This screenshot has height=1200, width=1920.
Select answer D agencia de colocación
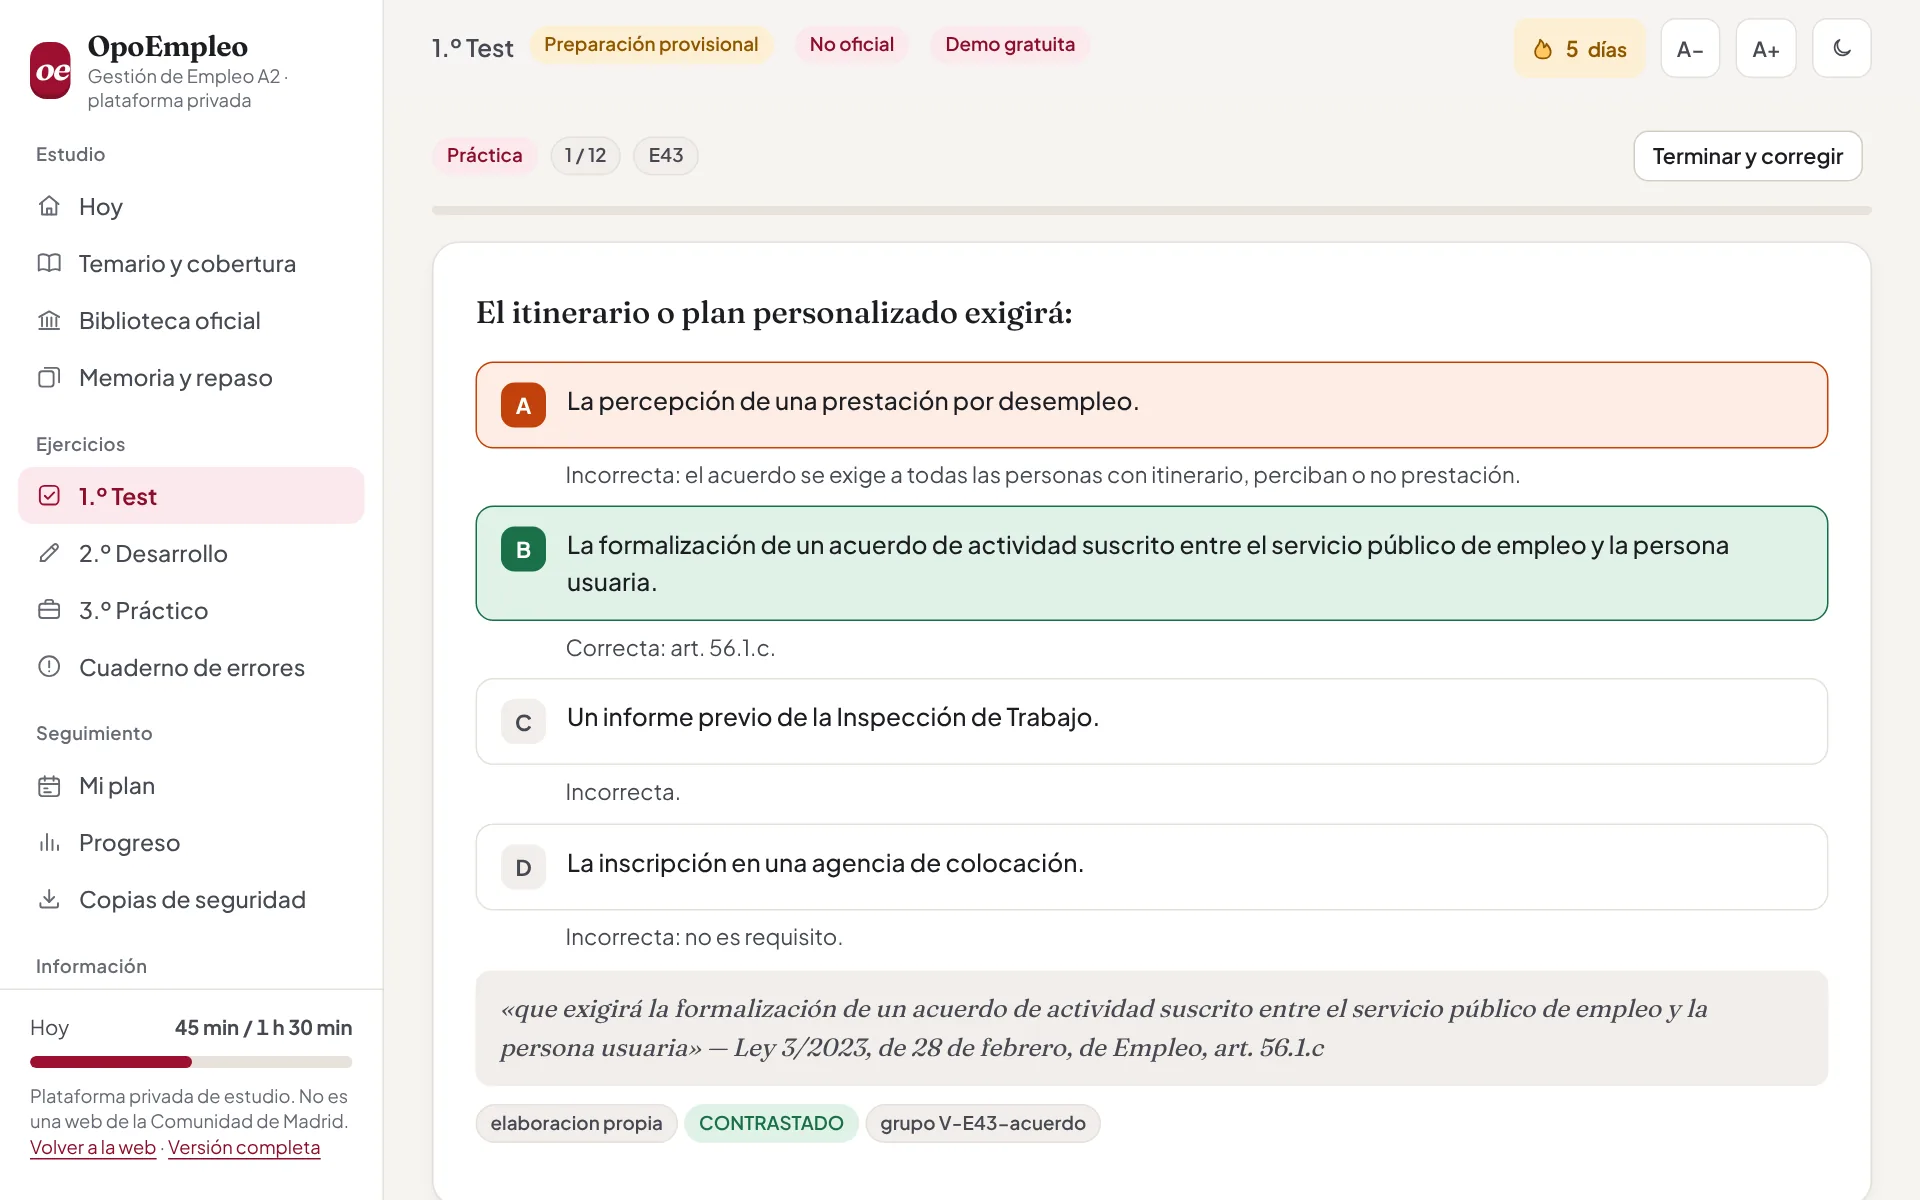[x=1152, y=867]
